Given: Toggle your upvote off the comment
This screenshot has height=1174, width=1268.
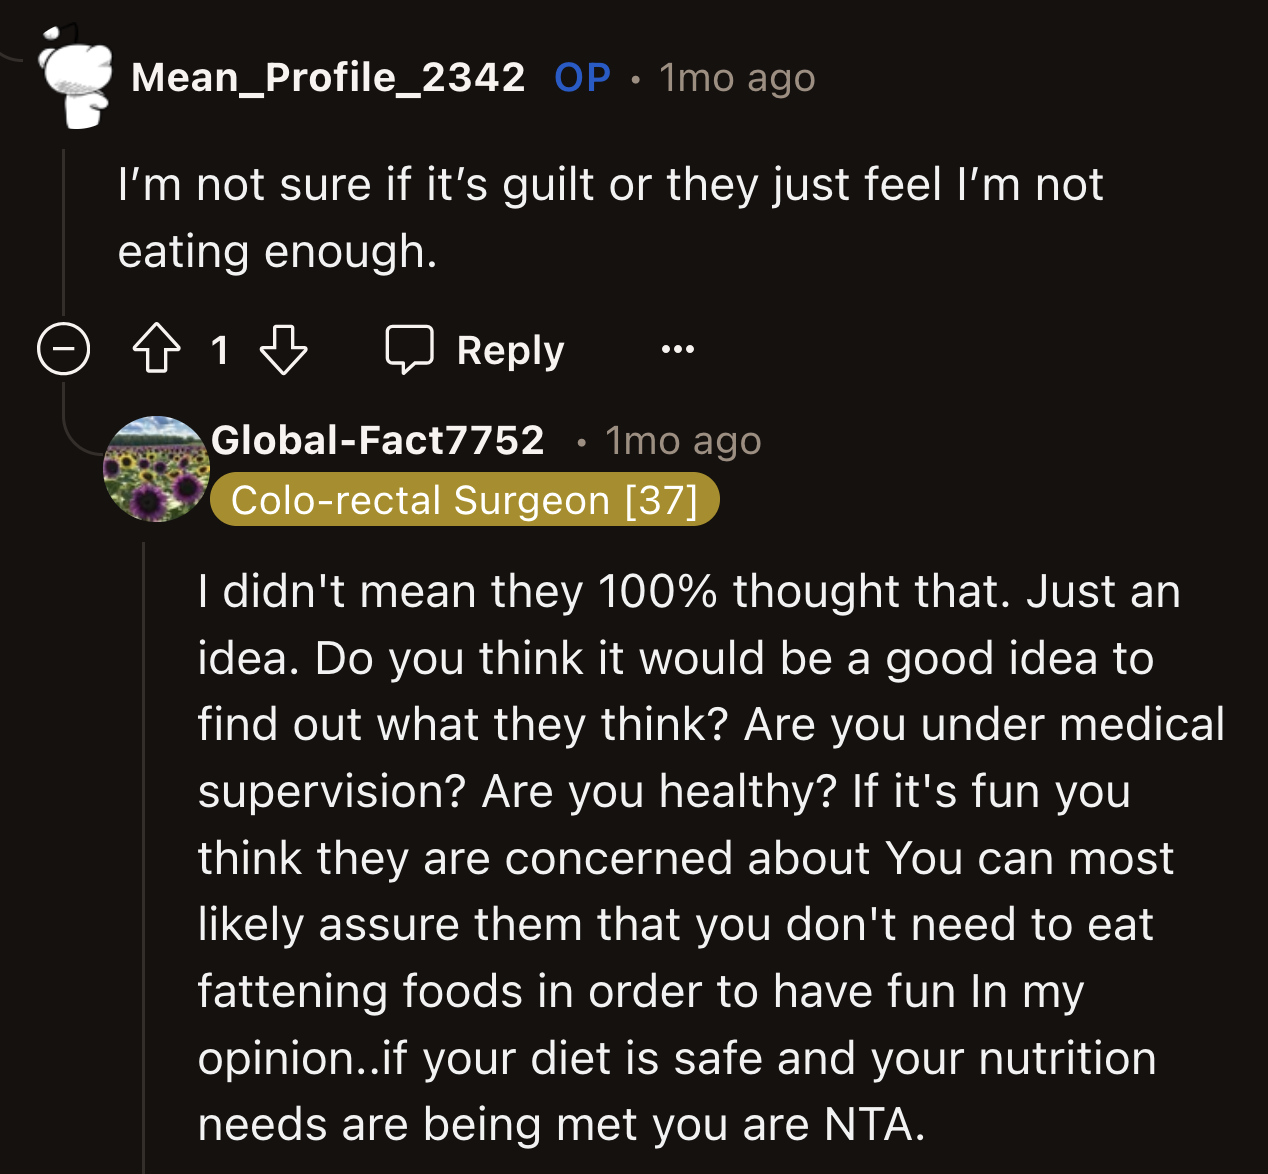Looking at the screenshot, I should click(x=155, y=350).
